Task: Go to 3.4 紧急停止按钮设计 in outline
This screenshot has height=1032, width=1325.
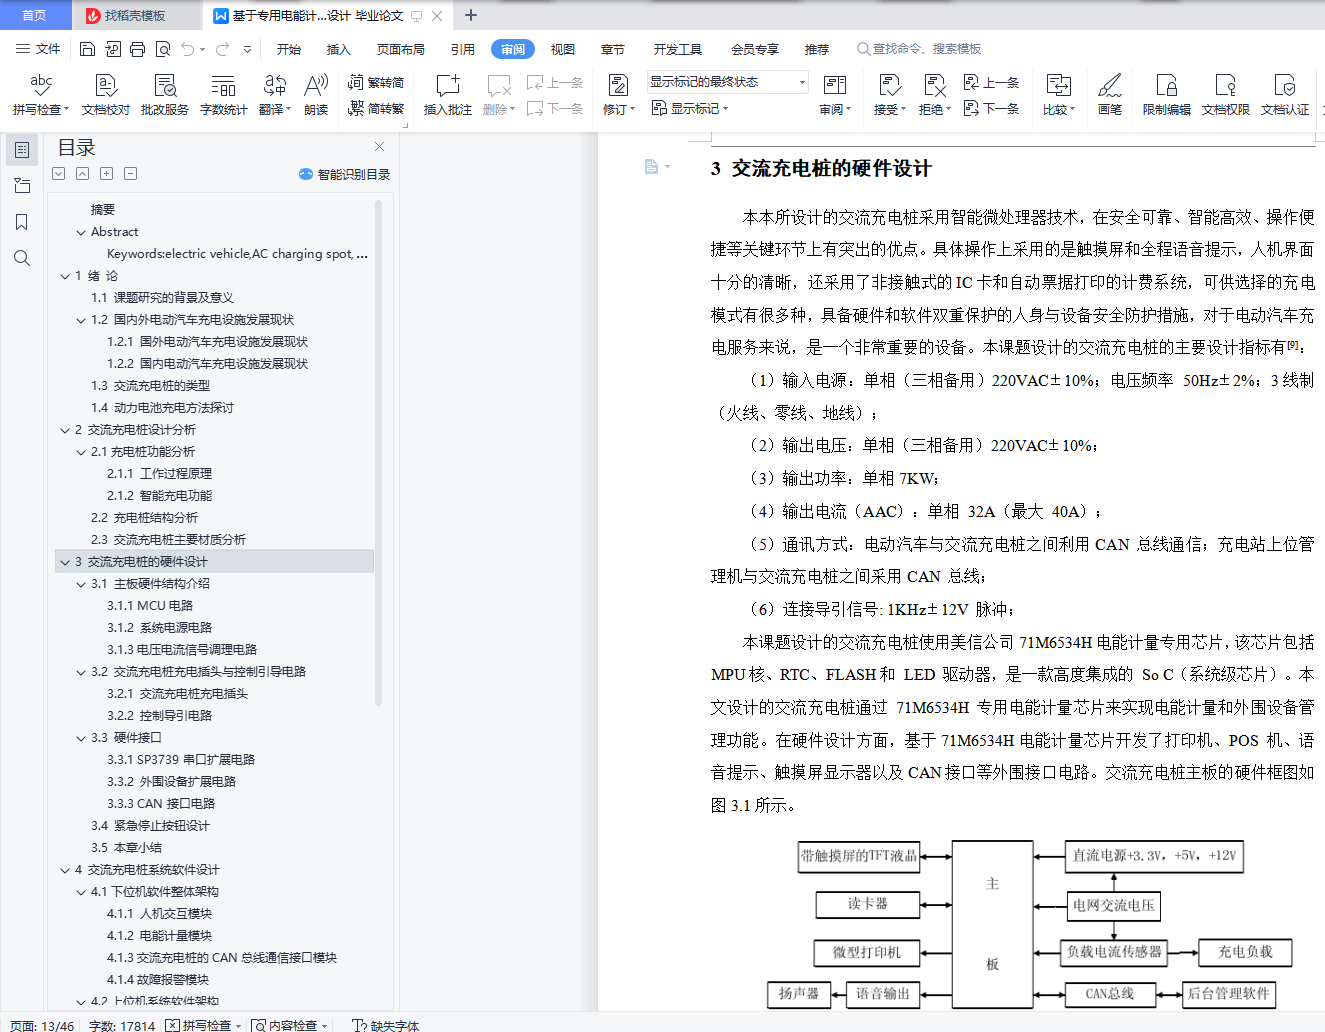Action: pyautogui.click(x=150, y=826)
